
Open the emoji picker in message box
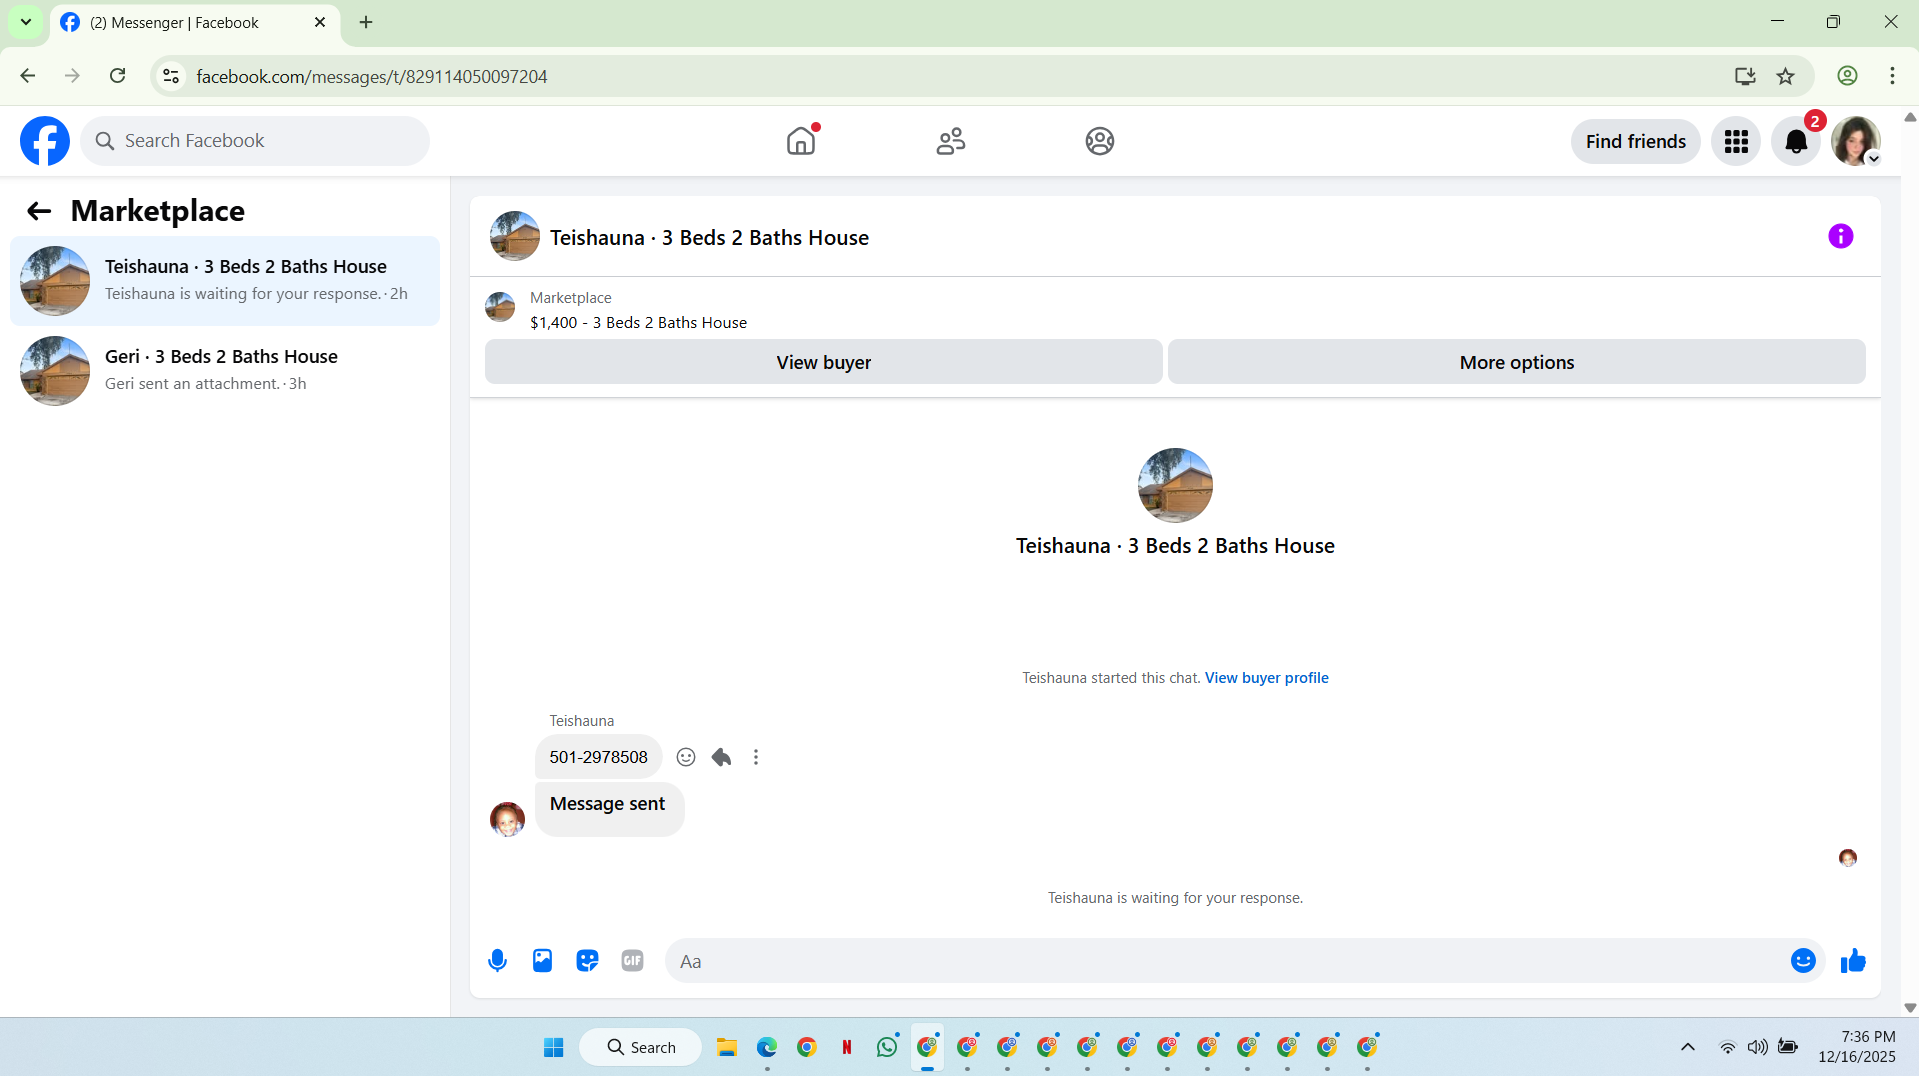[1803, 961]
